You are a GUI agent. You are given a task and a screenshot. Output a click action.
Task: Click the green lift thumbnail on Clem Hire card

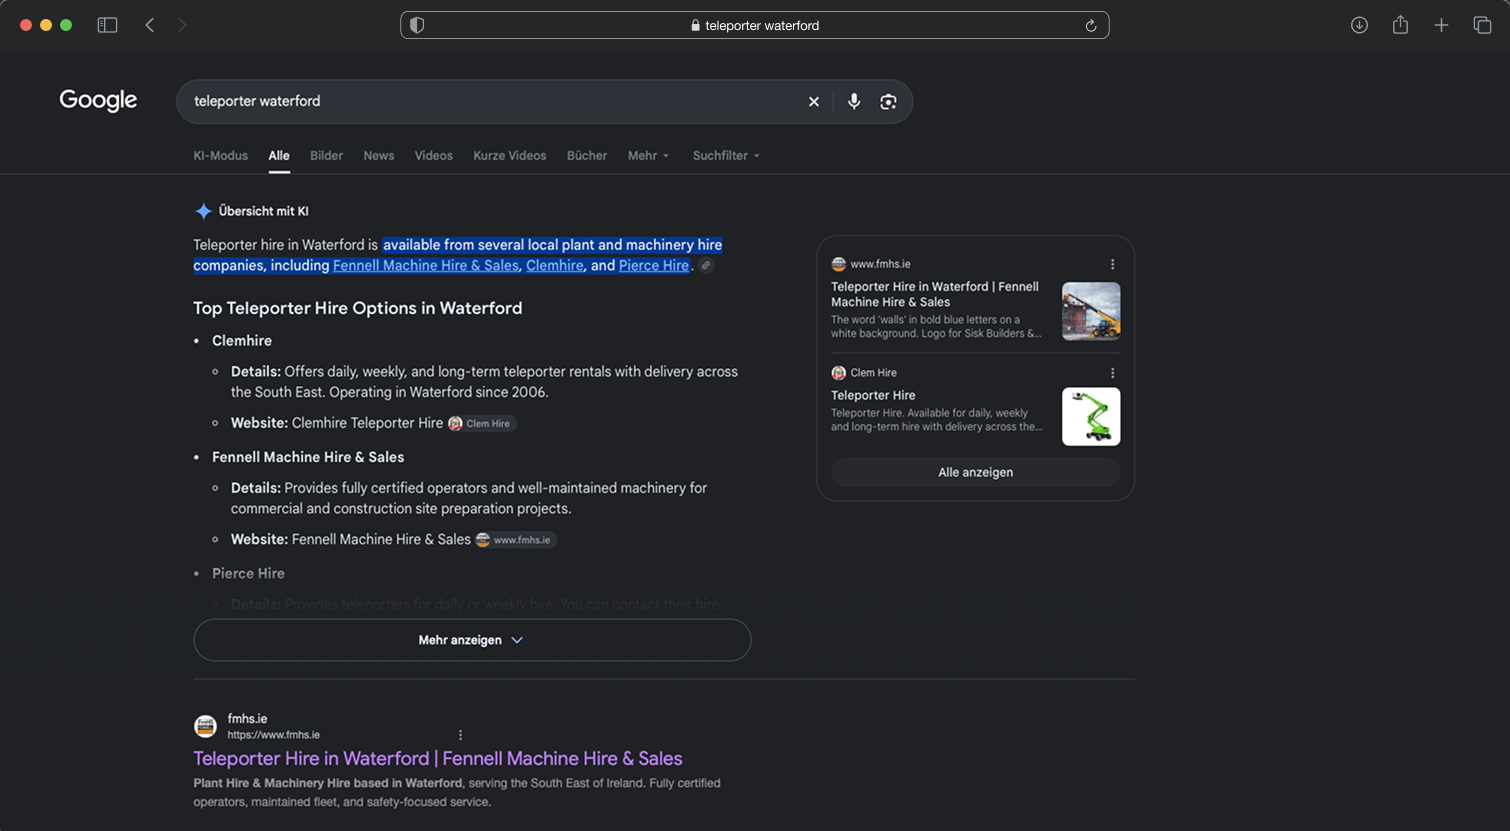[1091, 416]
